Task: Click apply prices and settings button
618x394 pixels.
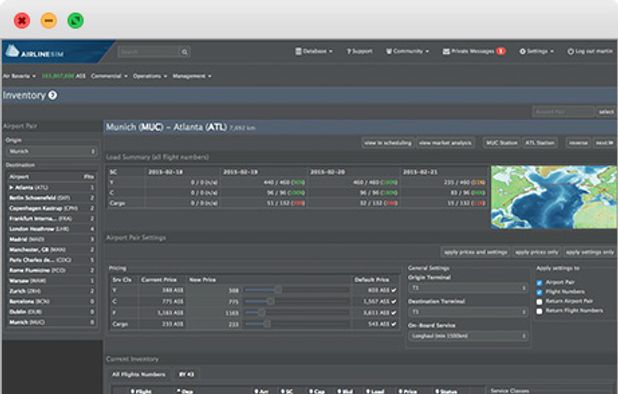Action: (475, 252)
